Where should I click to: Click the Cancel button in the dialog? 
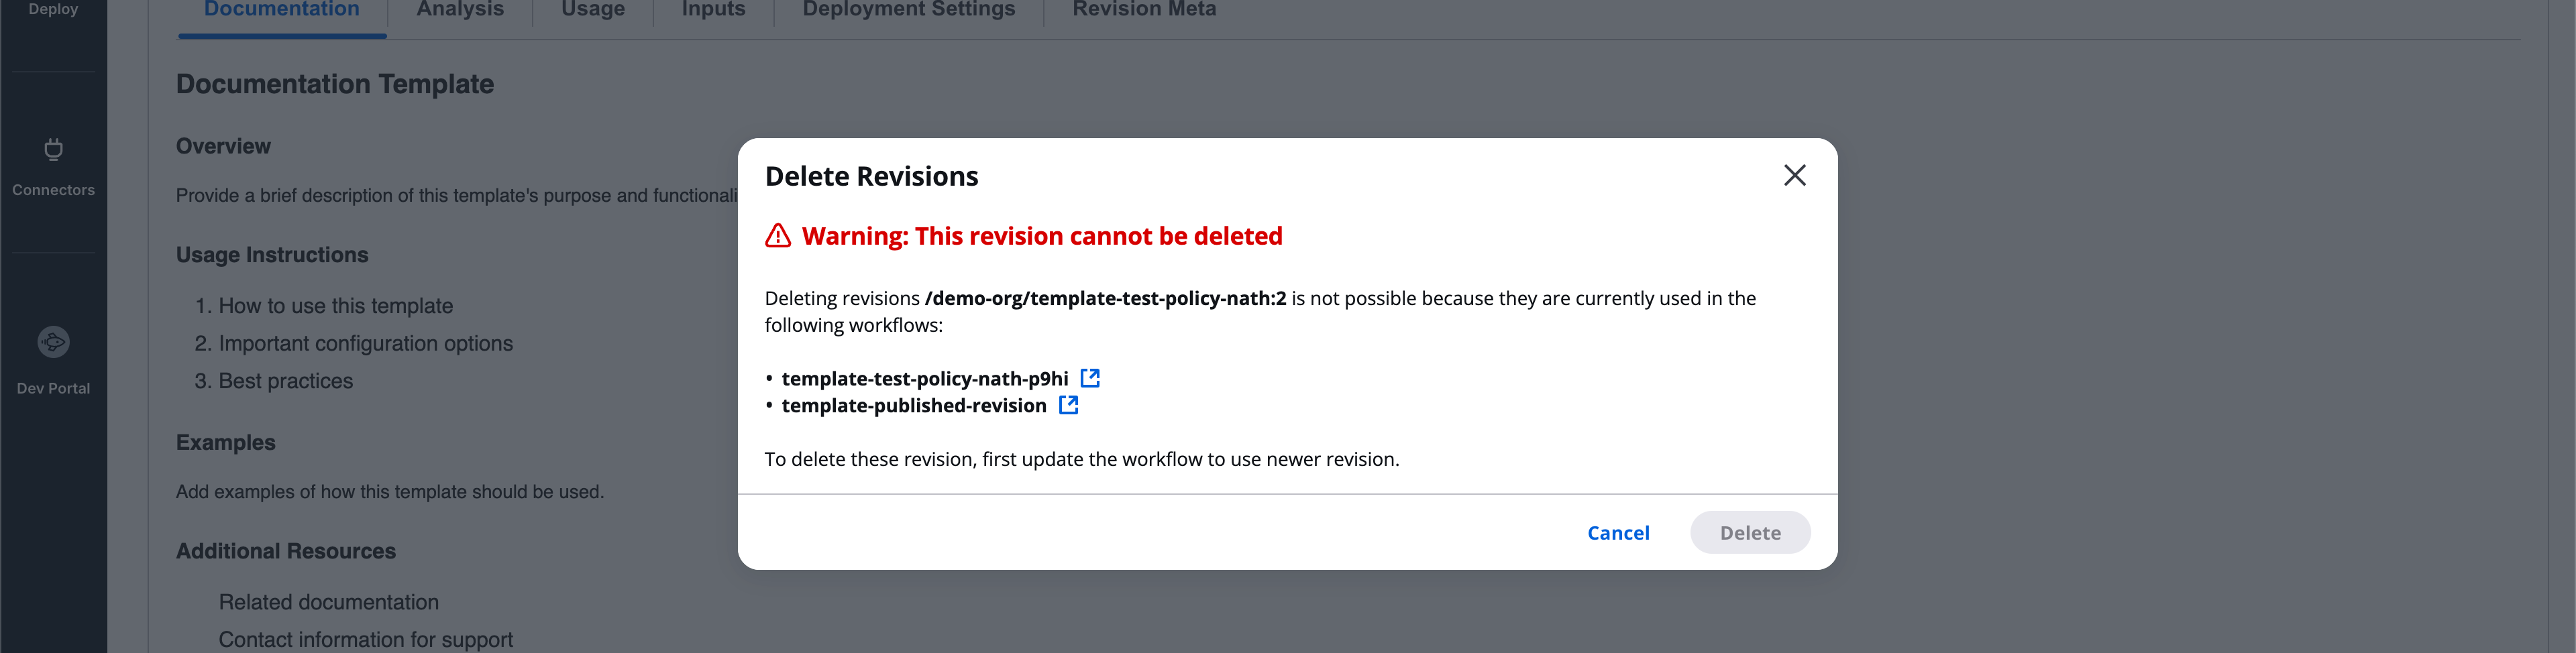[x=1618, y=532]
